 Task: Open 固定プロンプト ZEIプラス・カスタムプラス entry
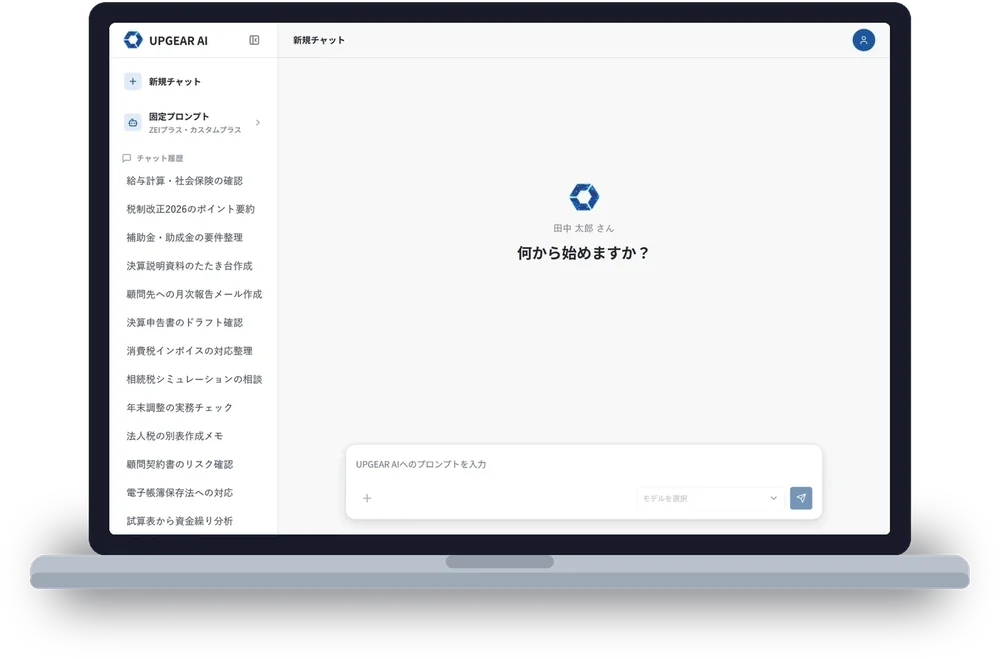click(x=193, y=122)
